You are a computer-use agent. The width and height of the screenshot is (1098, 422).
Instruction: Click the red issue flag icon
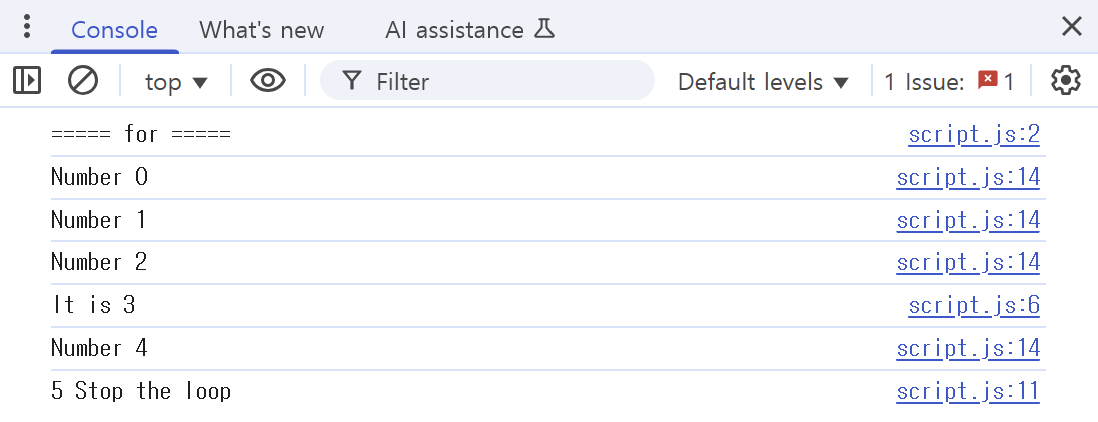(x=988, y=81)
